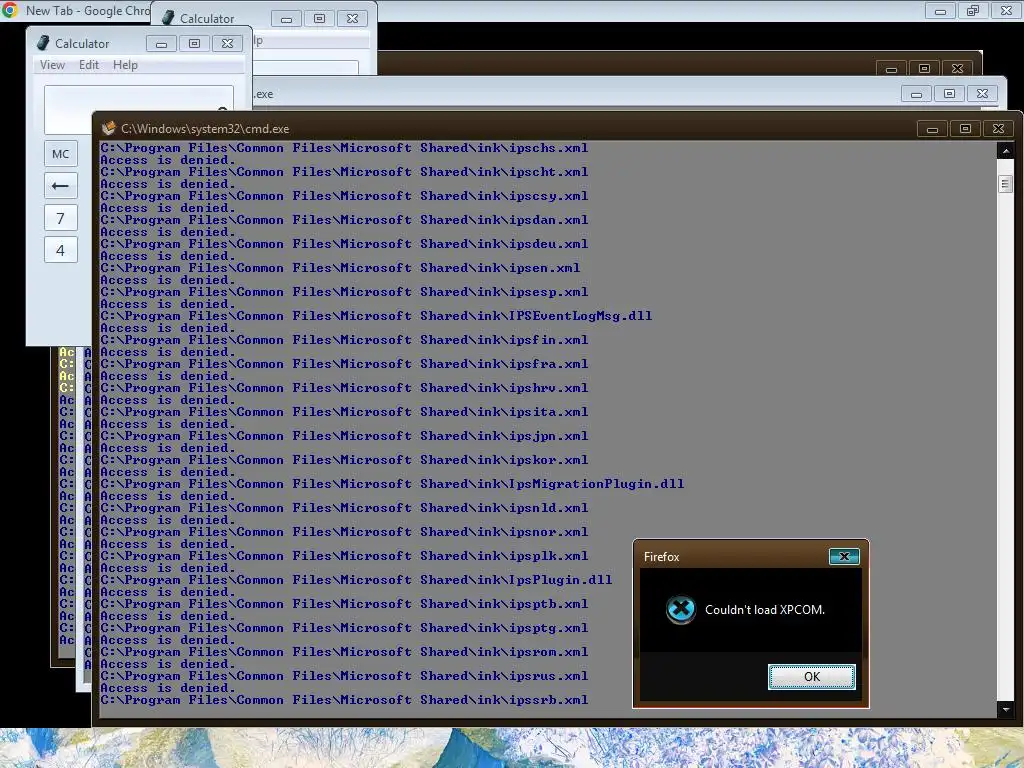Close the rearmost dark-titled cmd window
The image size is (1024, 768).
click(x=957, y=69)
